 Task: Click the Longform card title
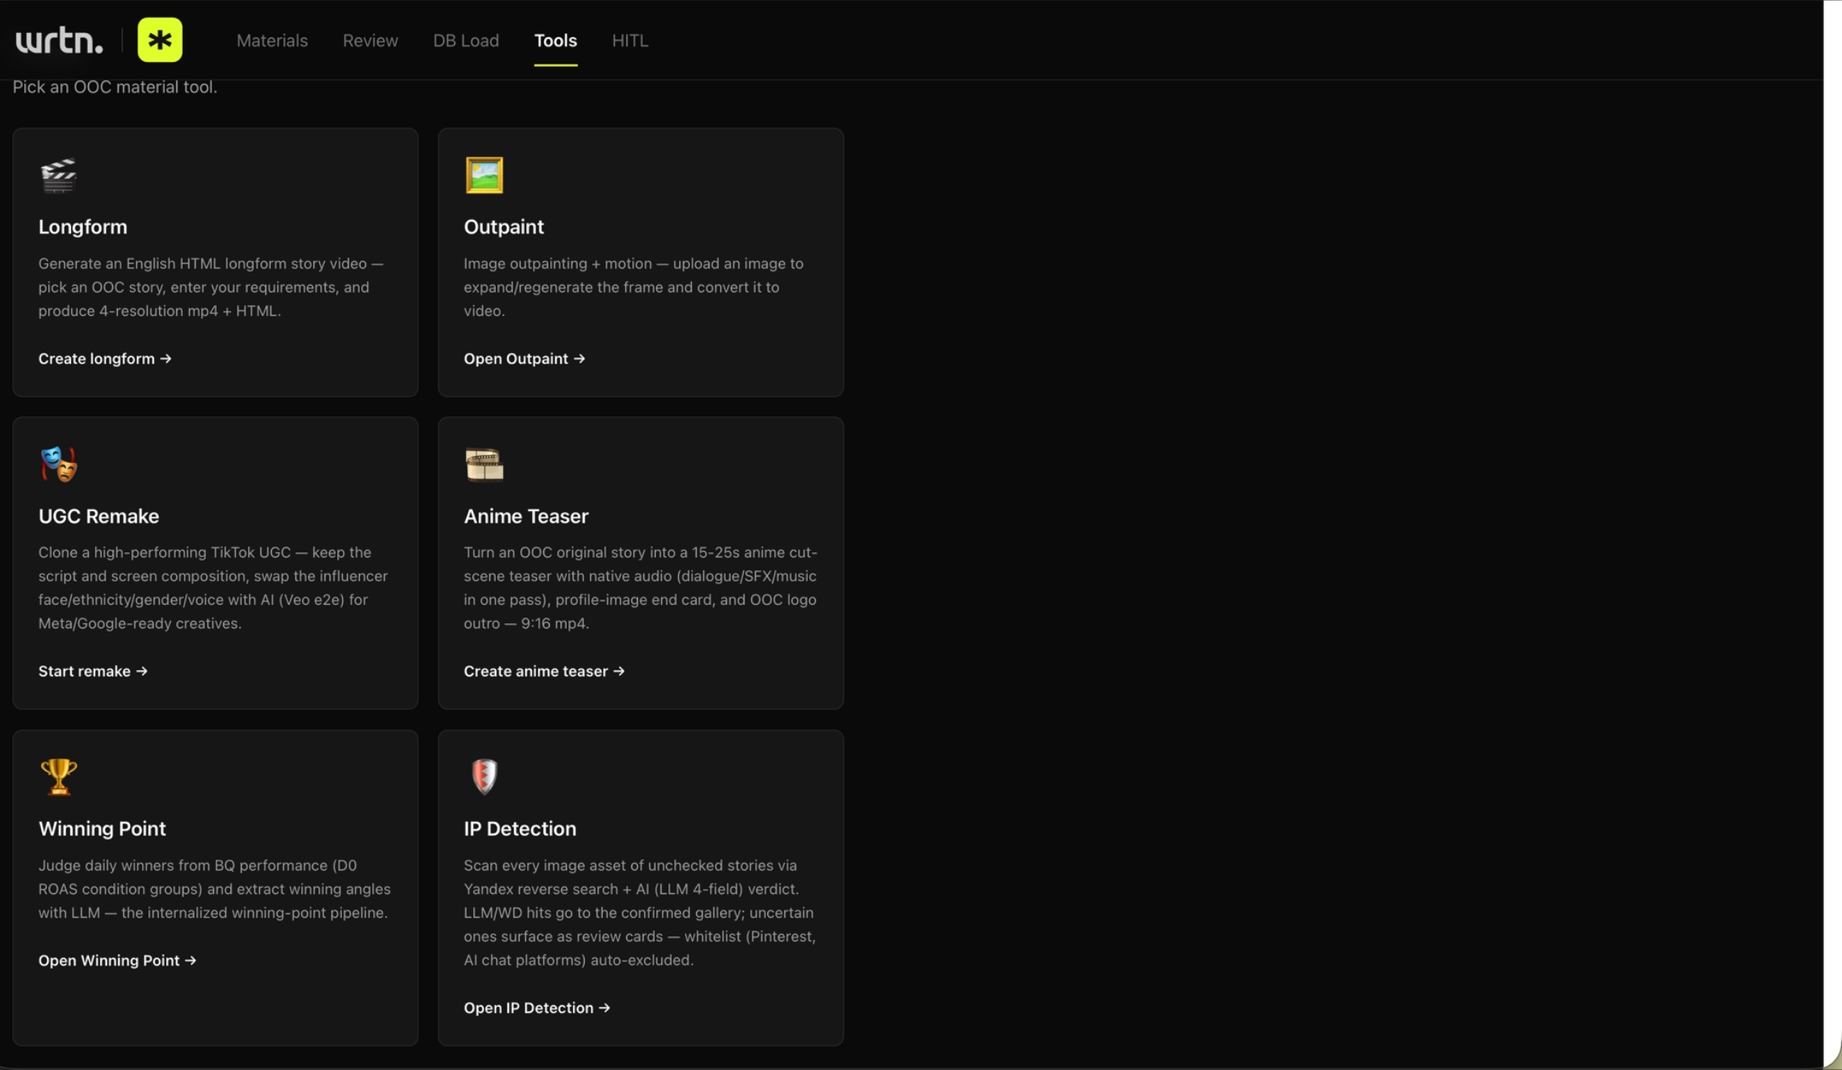coord(83,227)
